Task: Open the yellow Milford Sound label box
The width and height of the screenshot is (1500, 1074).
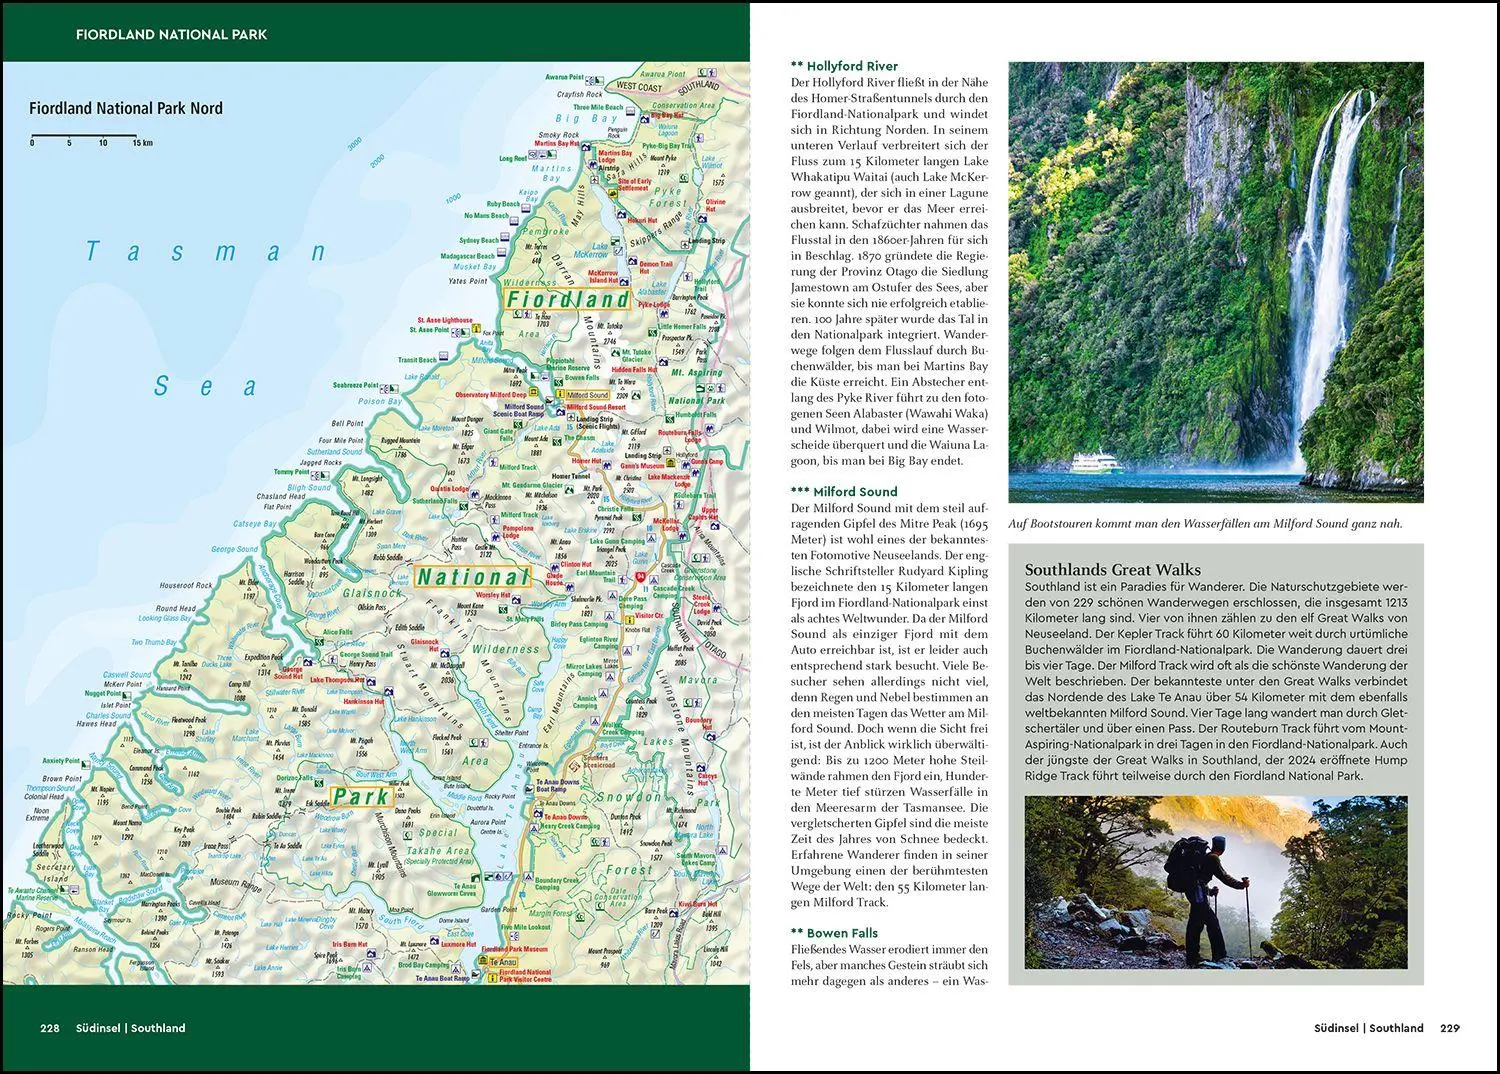Action: point(588,395)
